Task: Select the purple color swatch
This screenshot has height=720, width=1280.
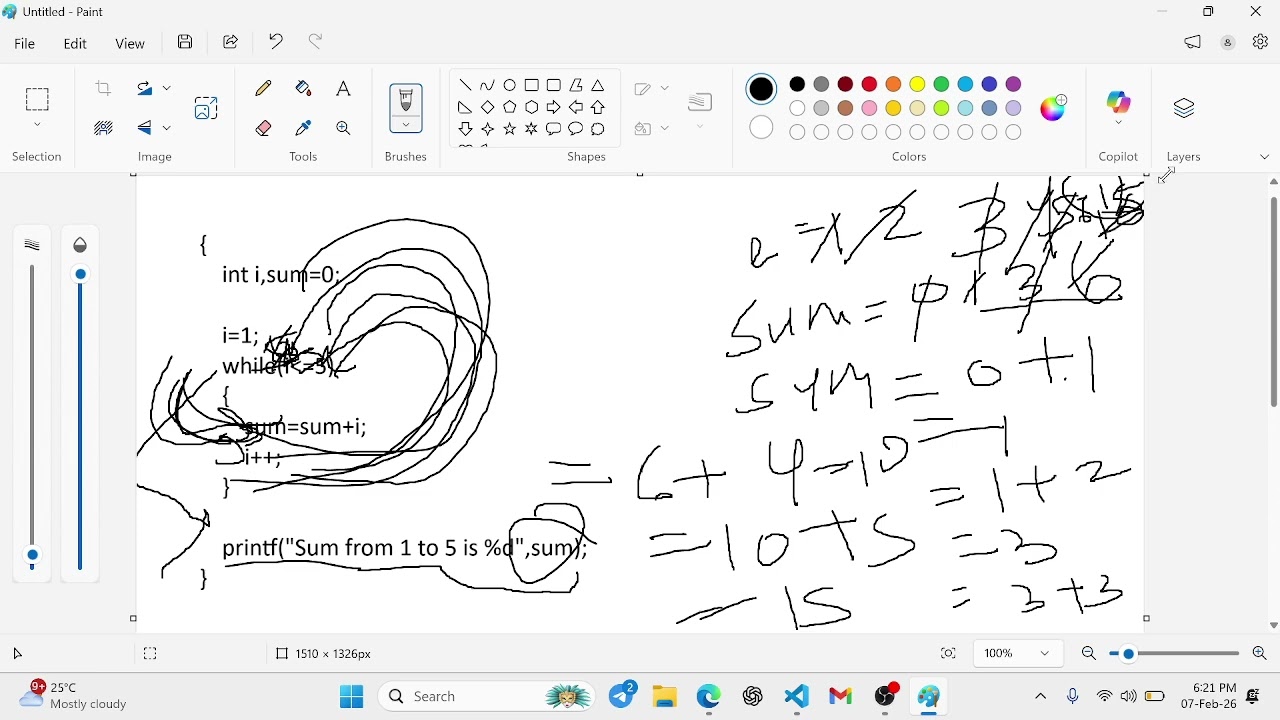Action: tap(1014, 84)
